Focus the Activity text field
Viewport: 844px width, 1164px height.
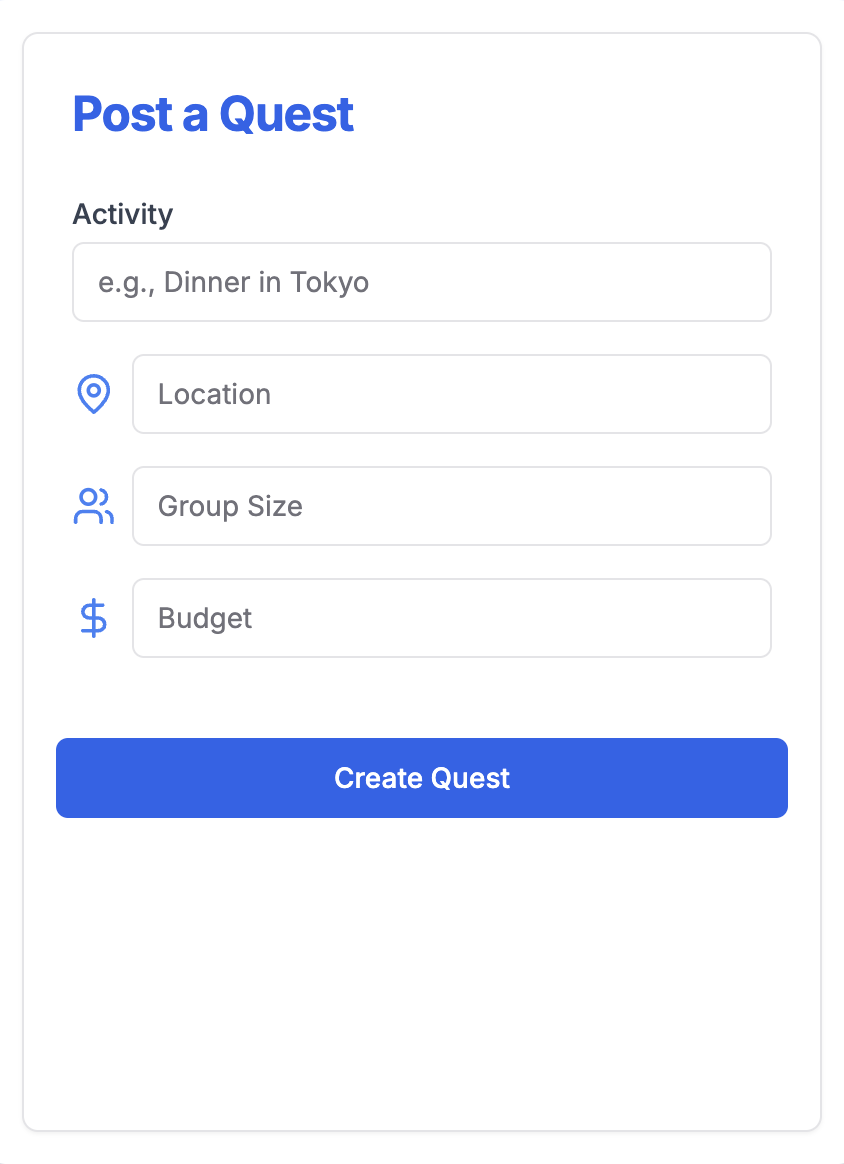[422, 282]
